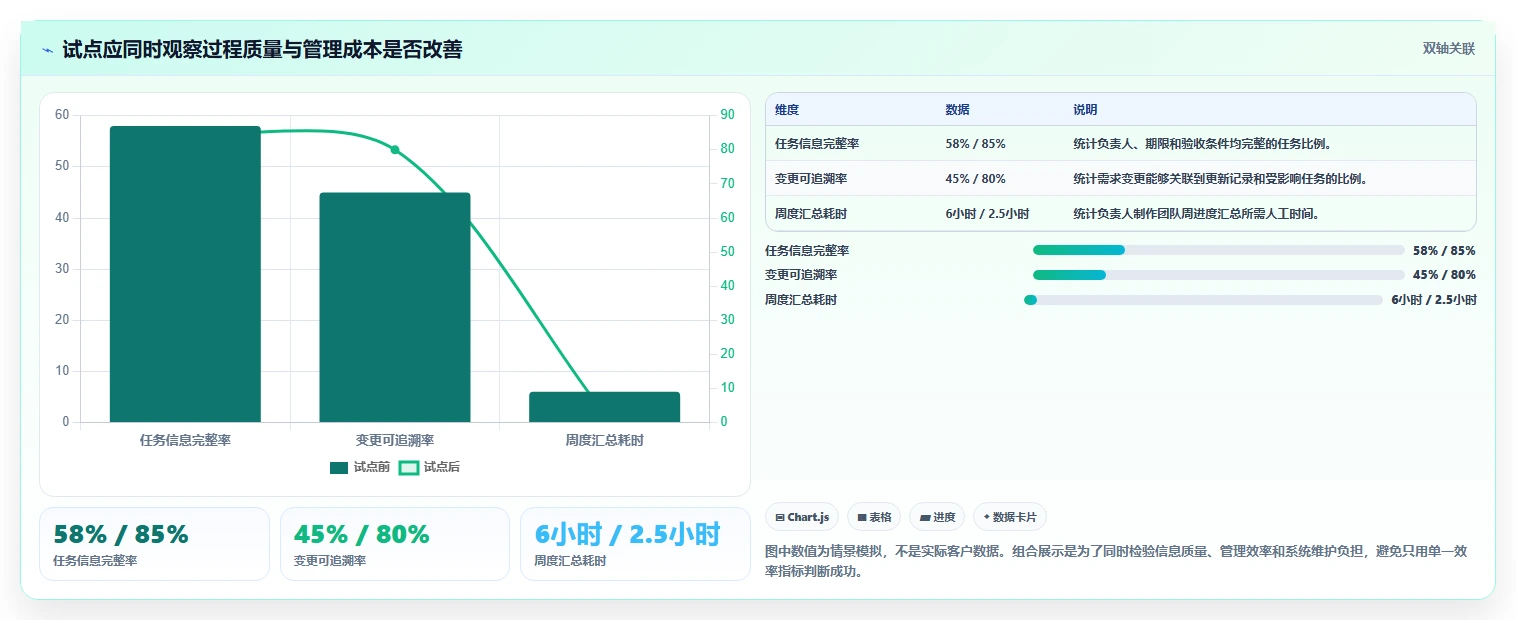Click the right axis value 90

coord(727,115)
